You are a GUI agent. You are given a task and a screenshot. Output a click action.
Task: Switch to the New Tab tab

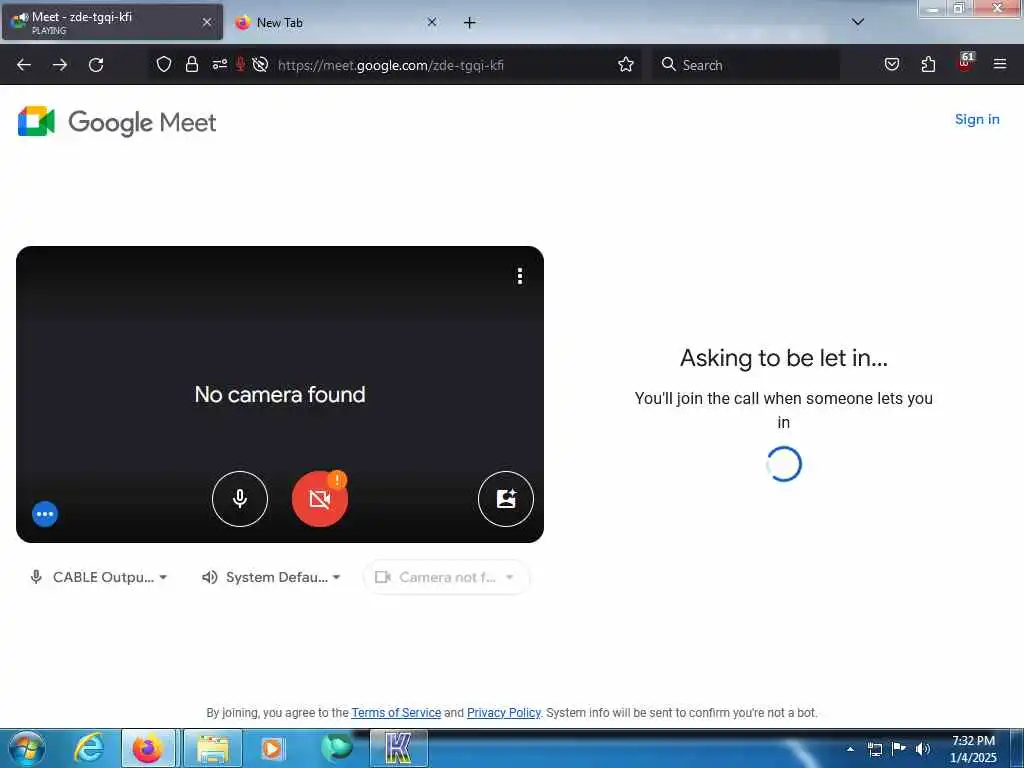pyautogui.click(x=335, y=22)
